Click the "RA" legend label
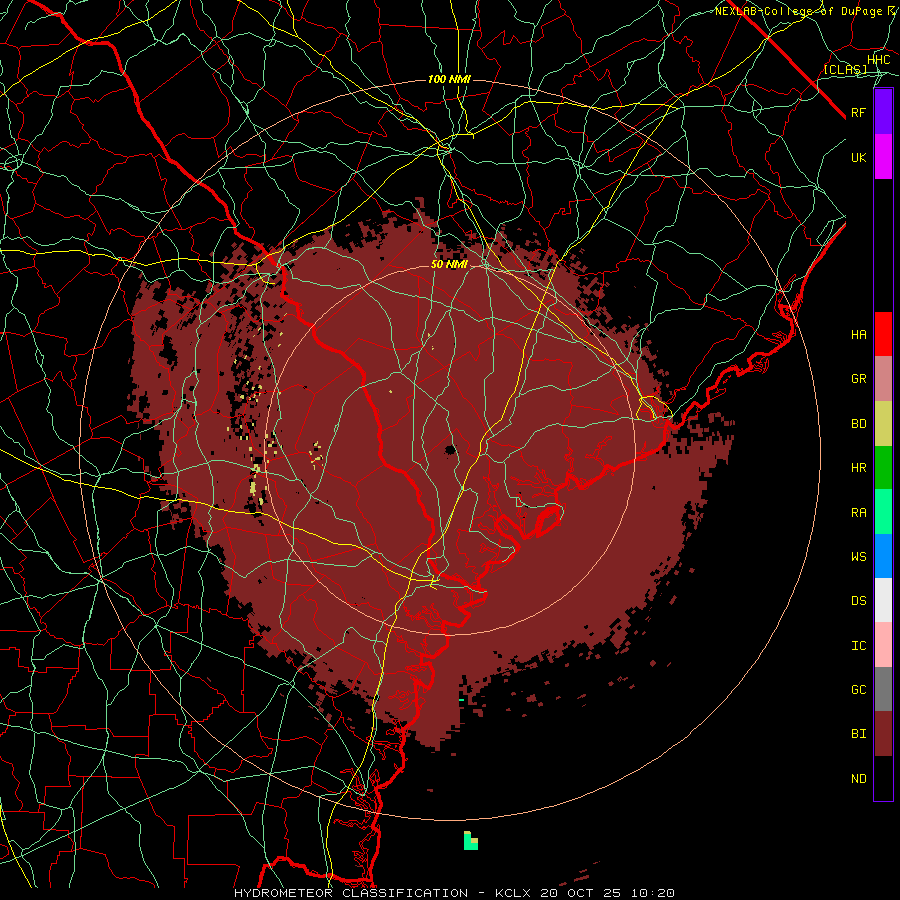 coord(858,513)
